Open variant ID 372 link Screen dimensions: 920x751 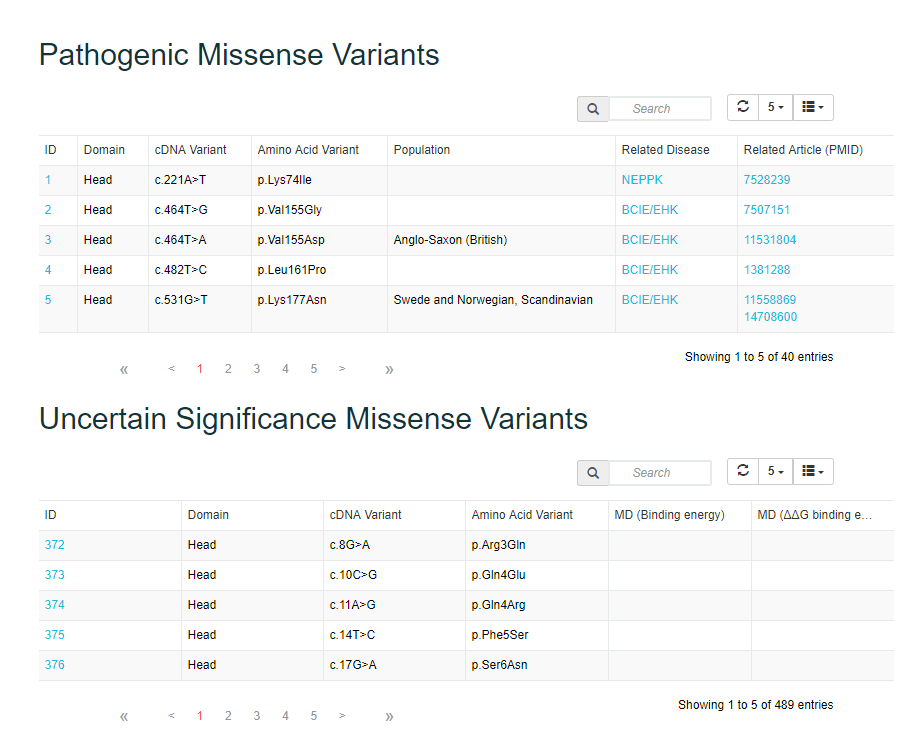click(x=54, y=545)
